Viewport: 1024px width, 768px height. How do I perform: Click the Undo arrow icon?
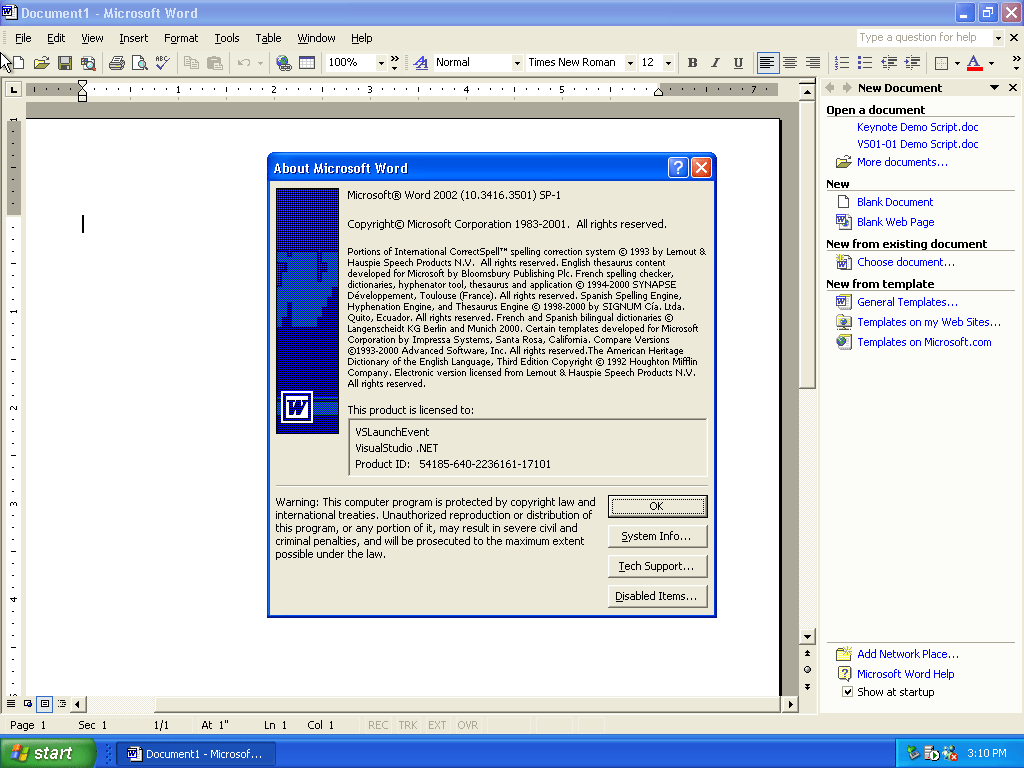tap(244, 63)
